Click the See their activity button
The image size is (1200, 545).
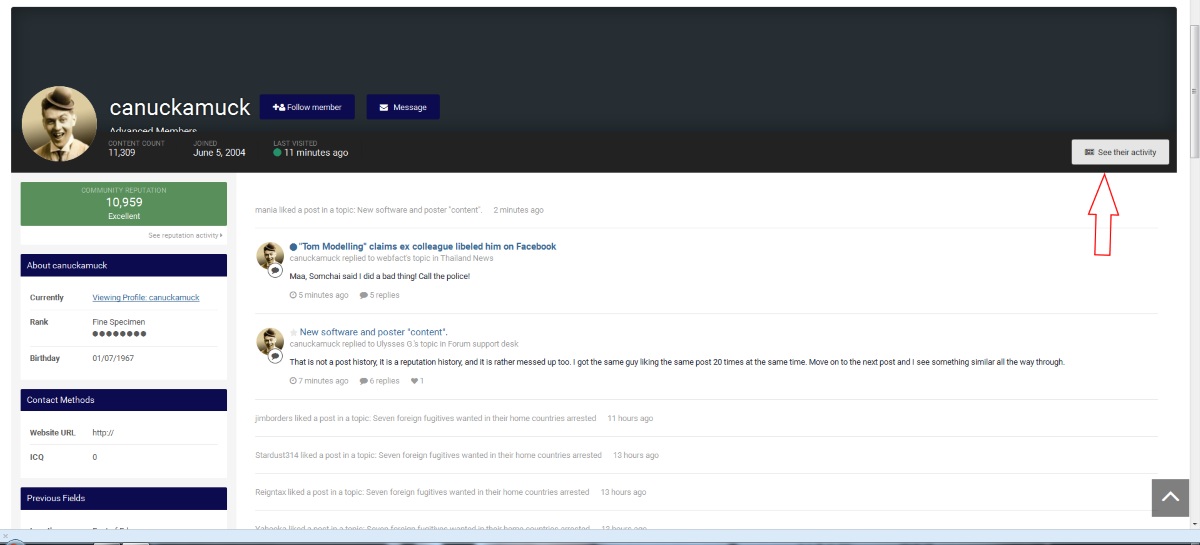pos(1120,152)
